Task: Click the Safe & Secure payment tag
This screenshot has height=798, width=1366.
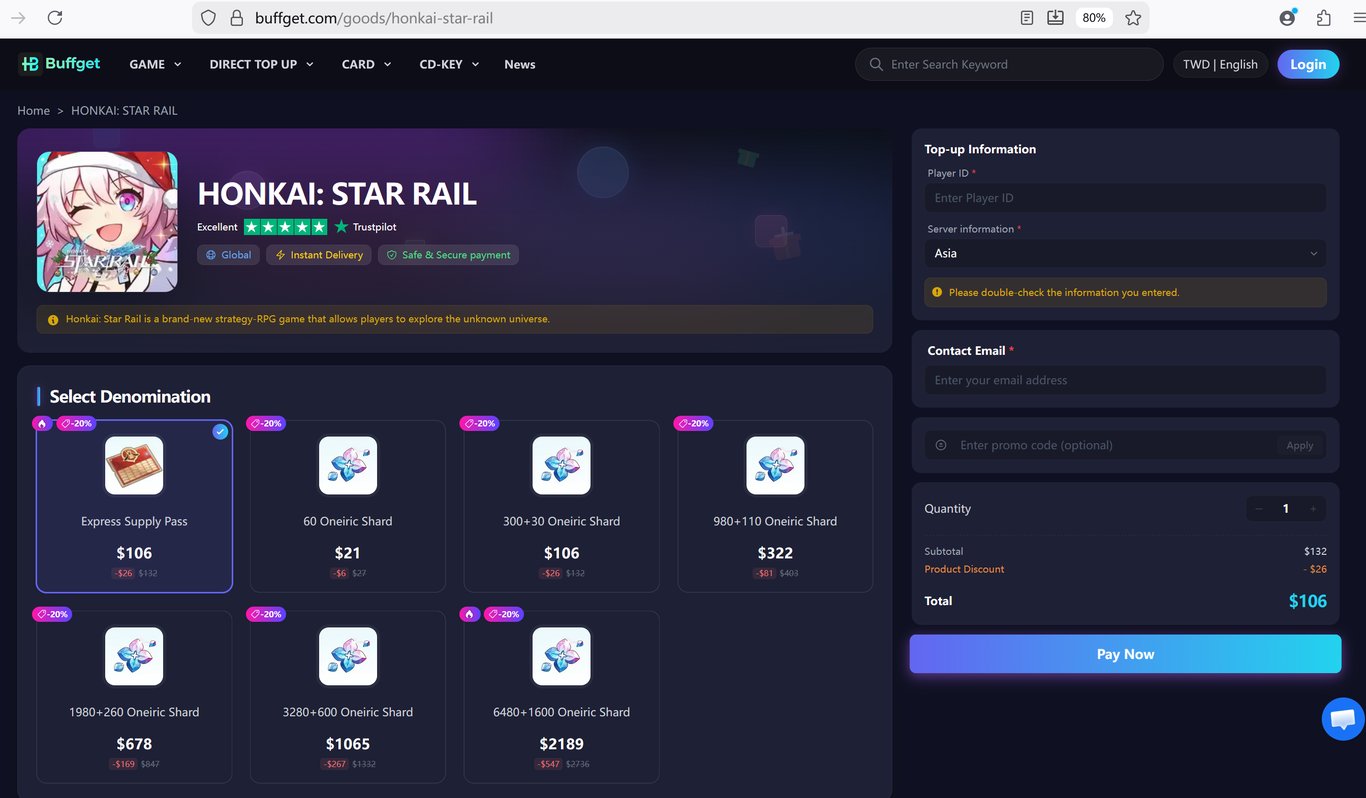Action: point(448,255)
